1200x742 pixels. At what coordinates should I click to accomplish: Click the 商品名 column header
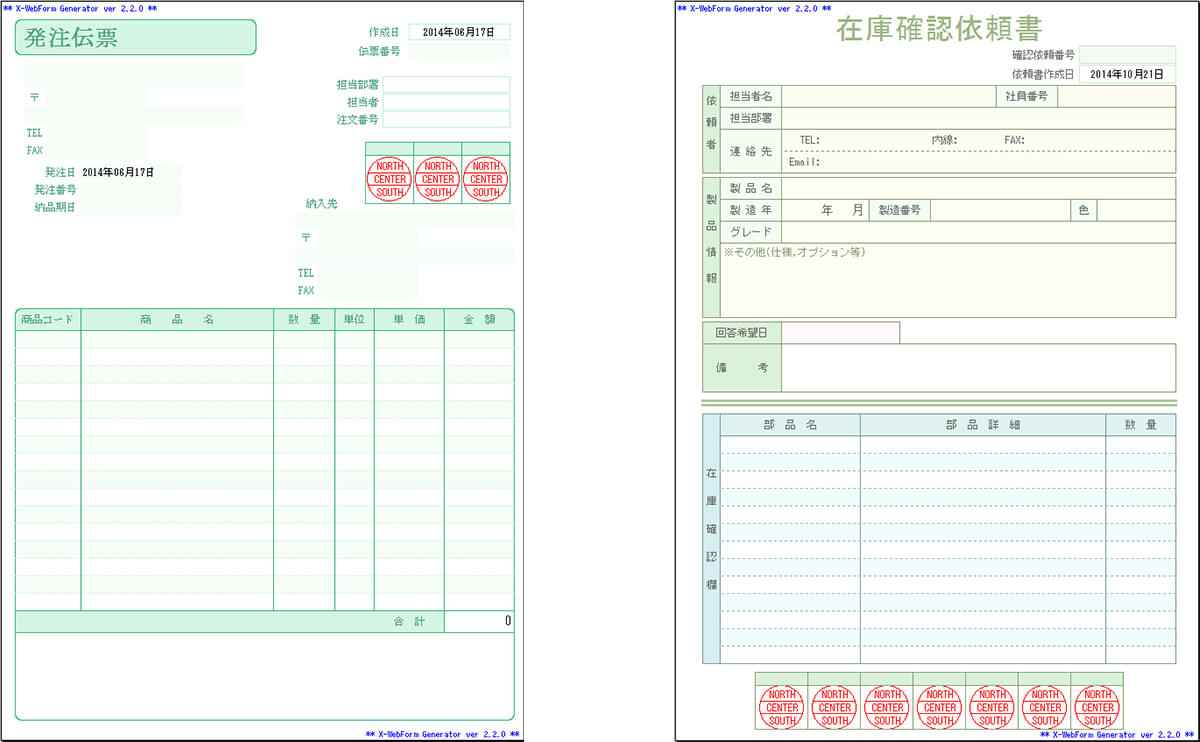(177, 320)
